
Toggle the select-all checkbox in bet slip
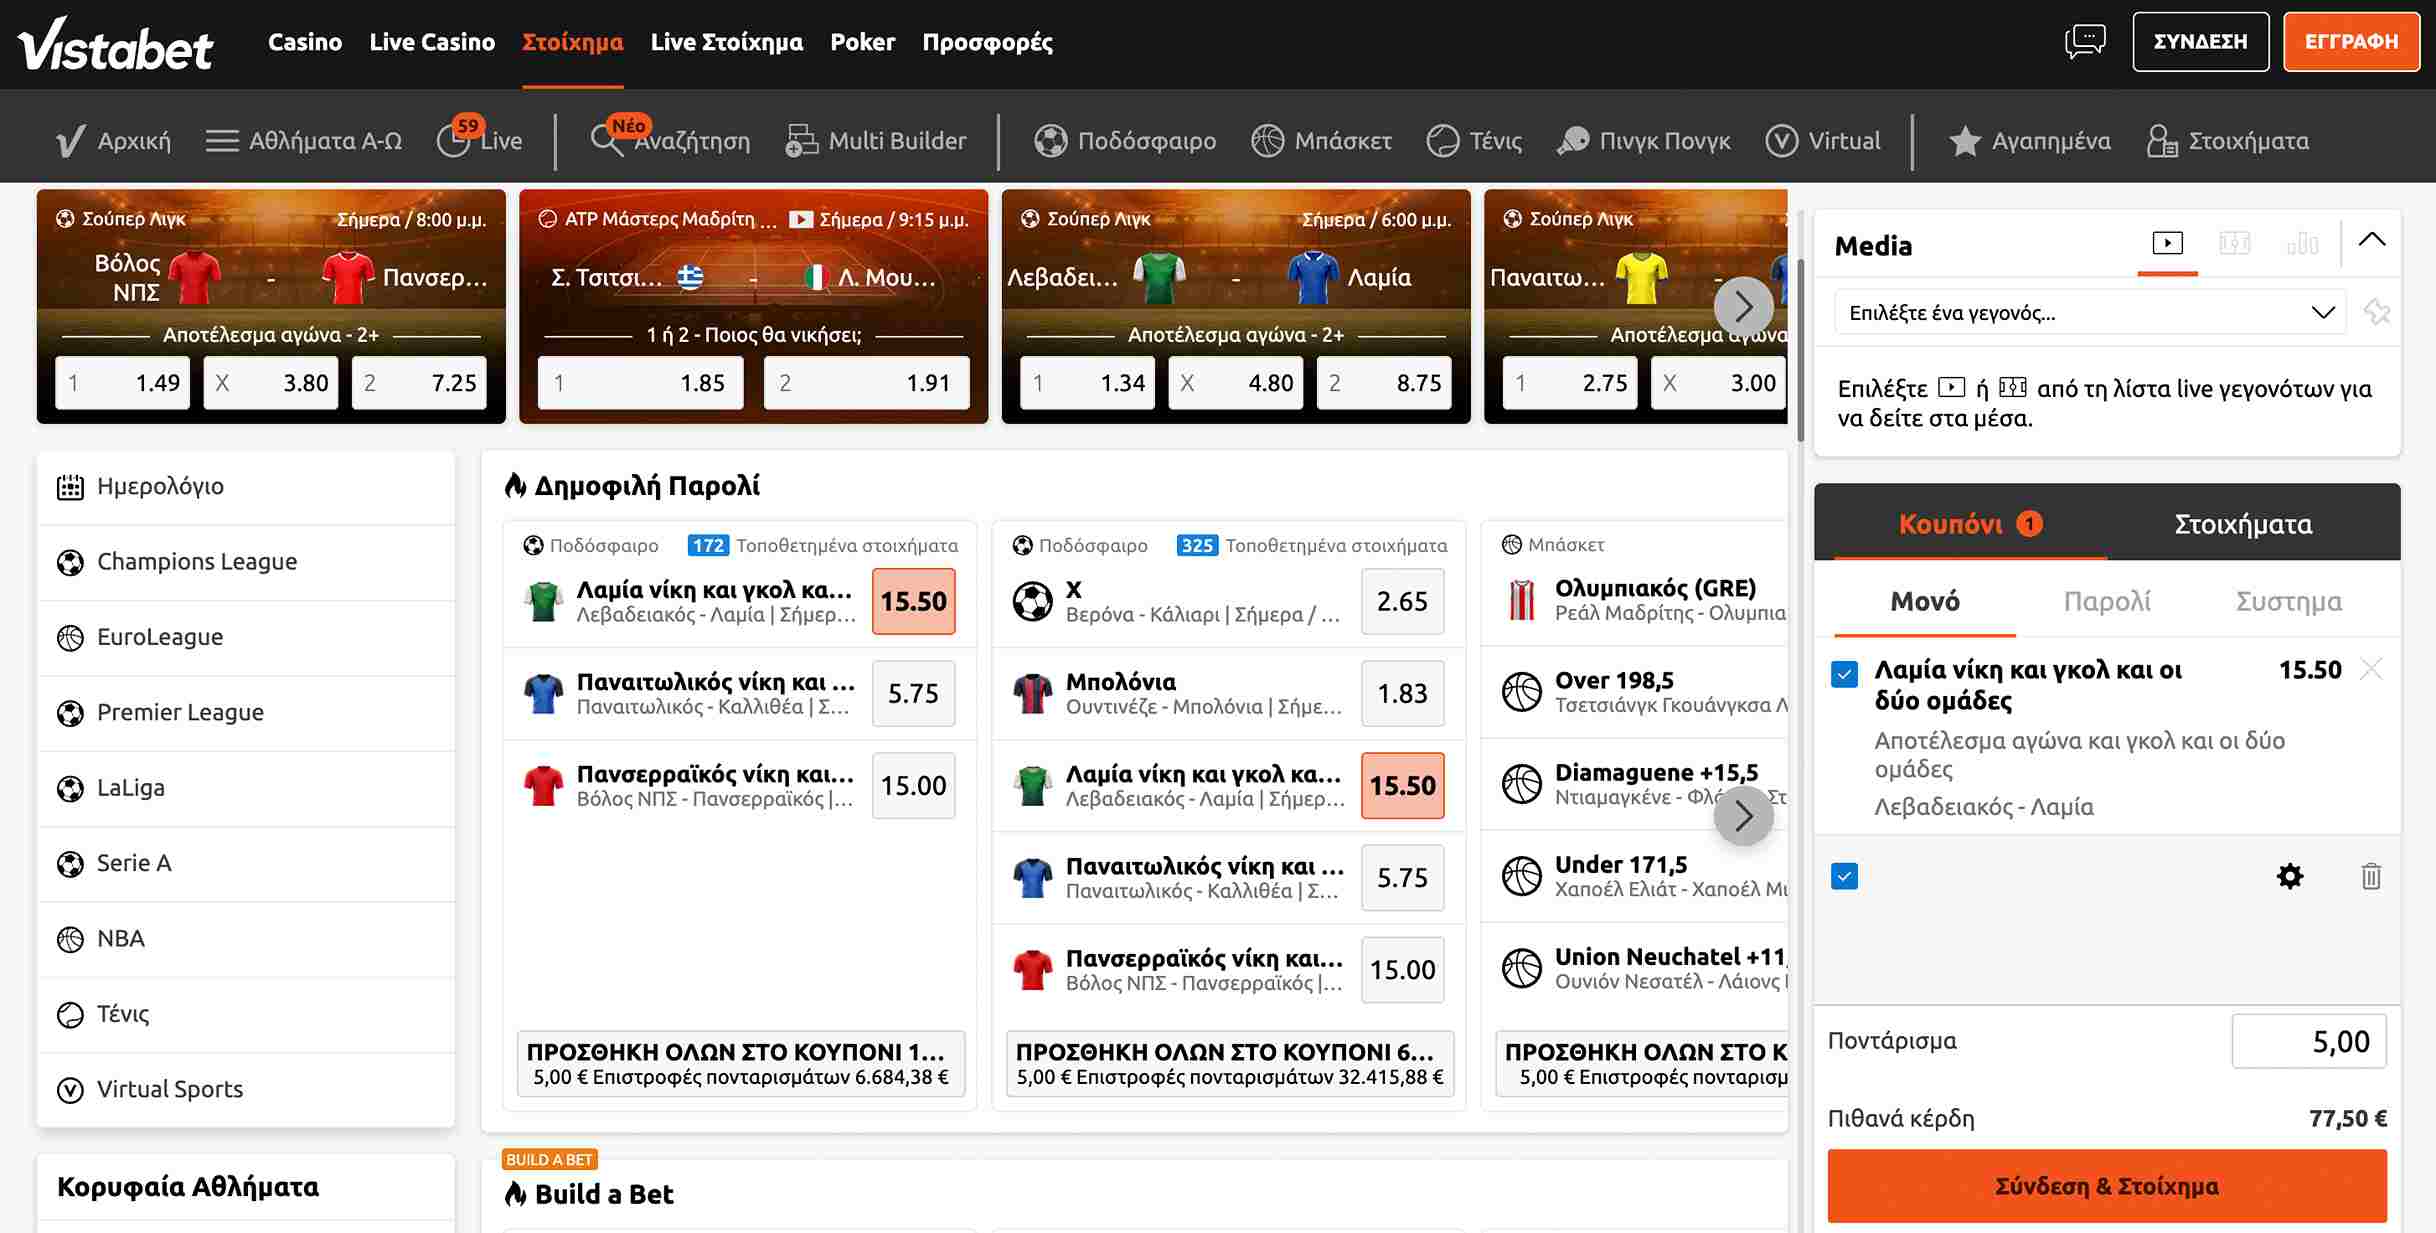pos(1844,877)
